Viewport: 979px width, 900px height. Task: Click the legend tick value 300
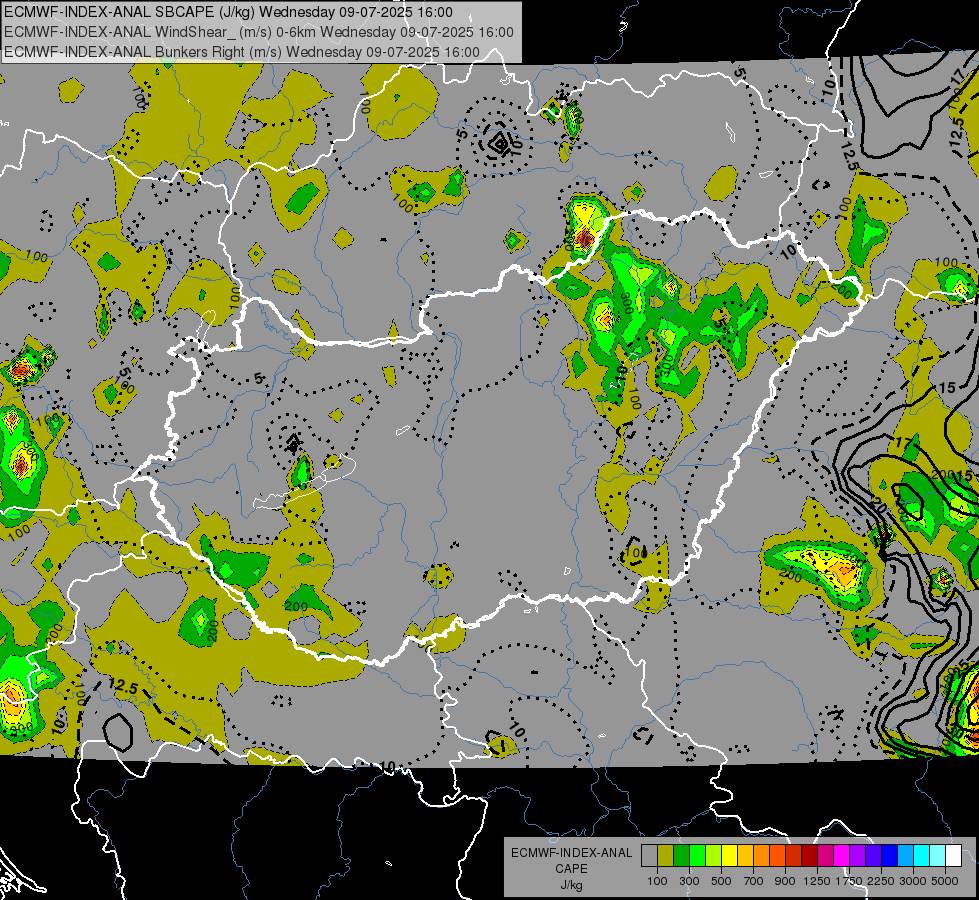(689, 881)
